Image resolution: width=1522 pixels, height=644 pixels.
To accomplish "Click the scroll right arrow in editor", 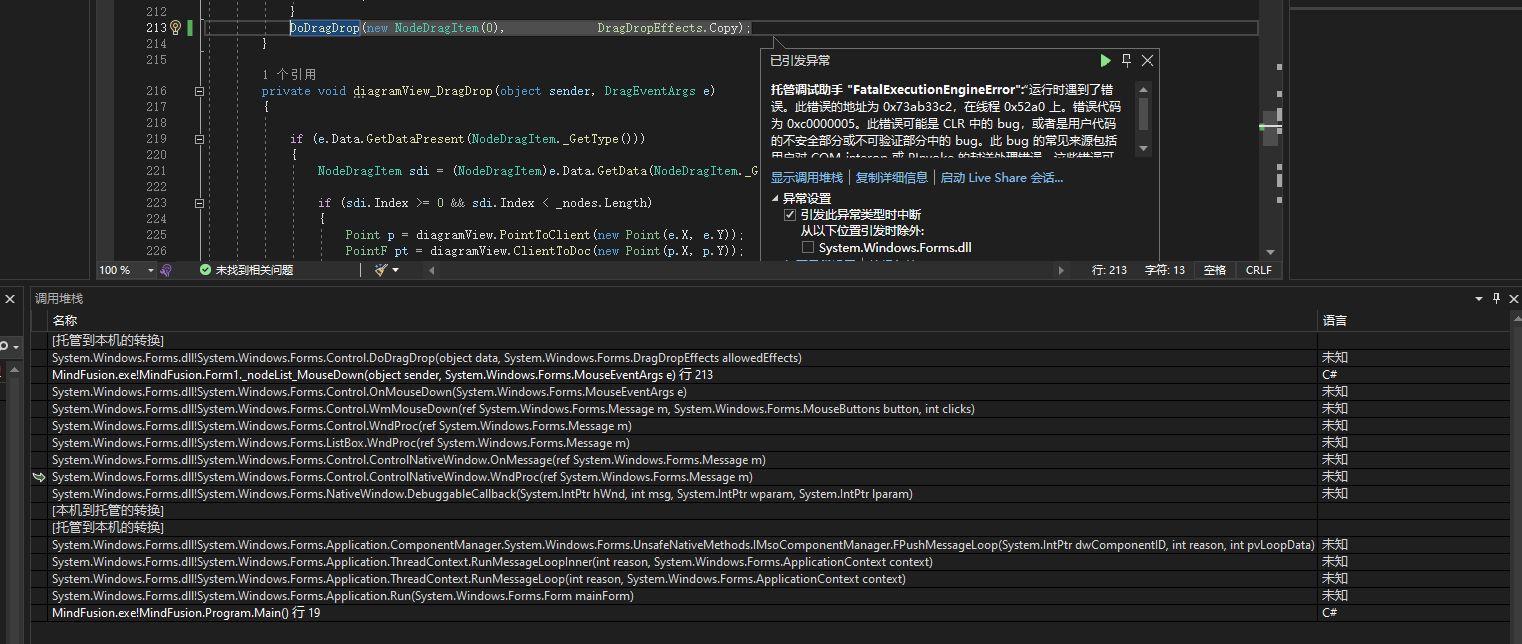I will [1063, 270].
